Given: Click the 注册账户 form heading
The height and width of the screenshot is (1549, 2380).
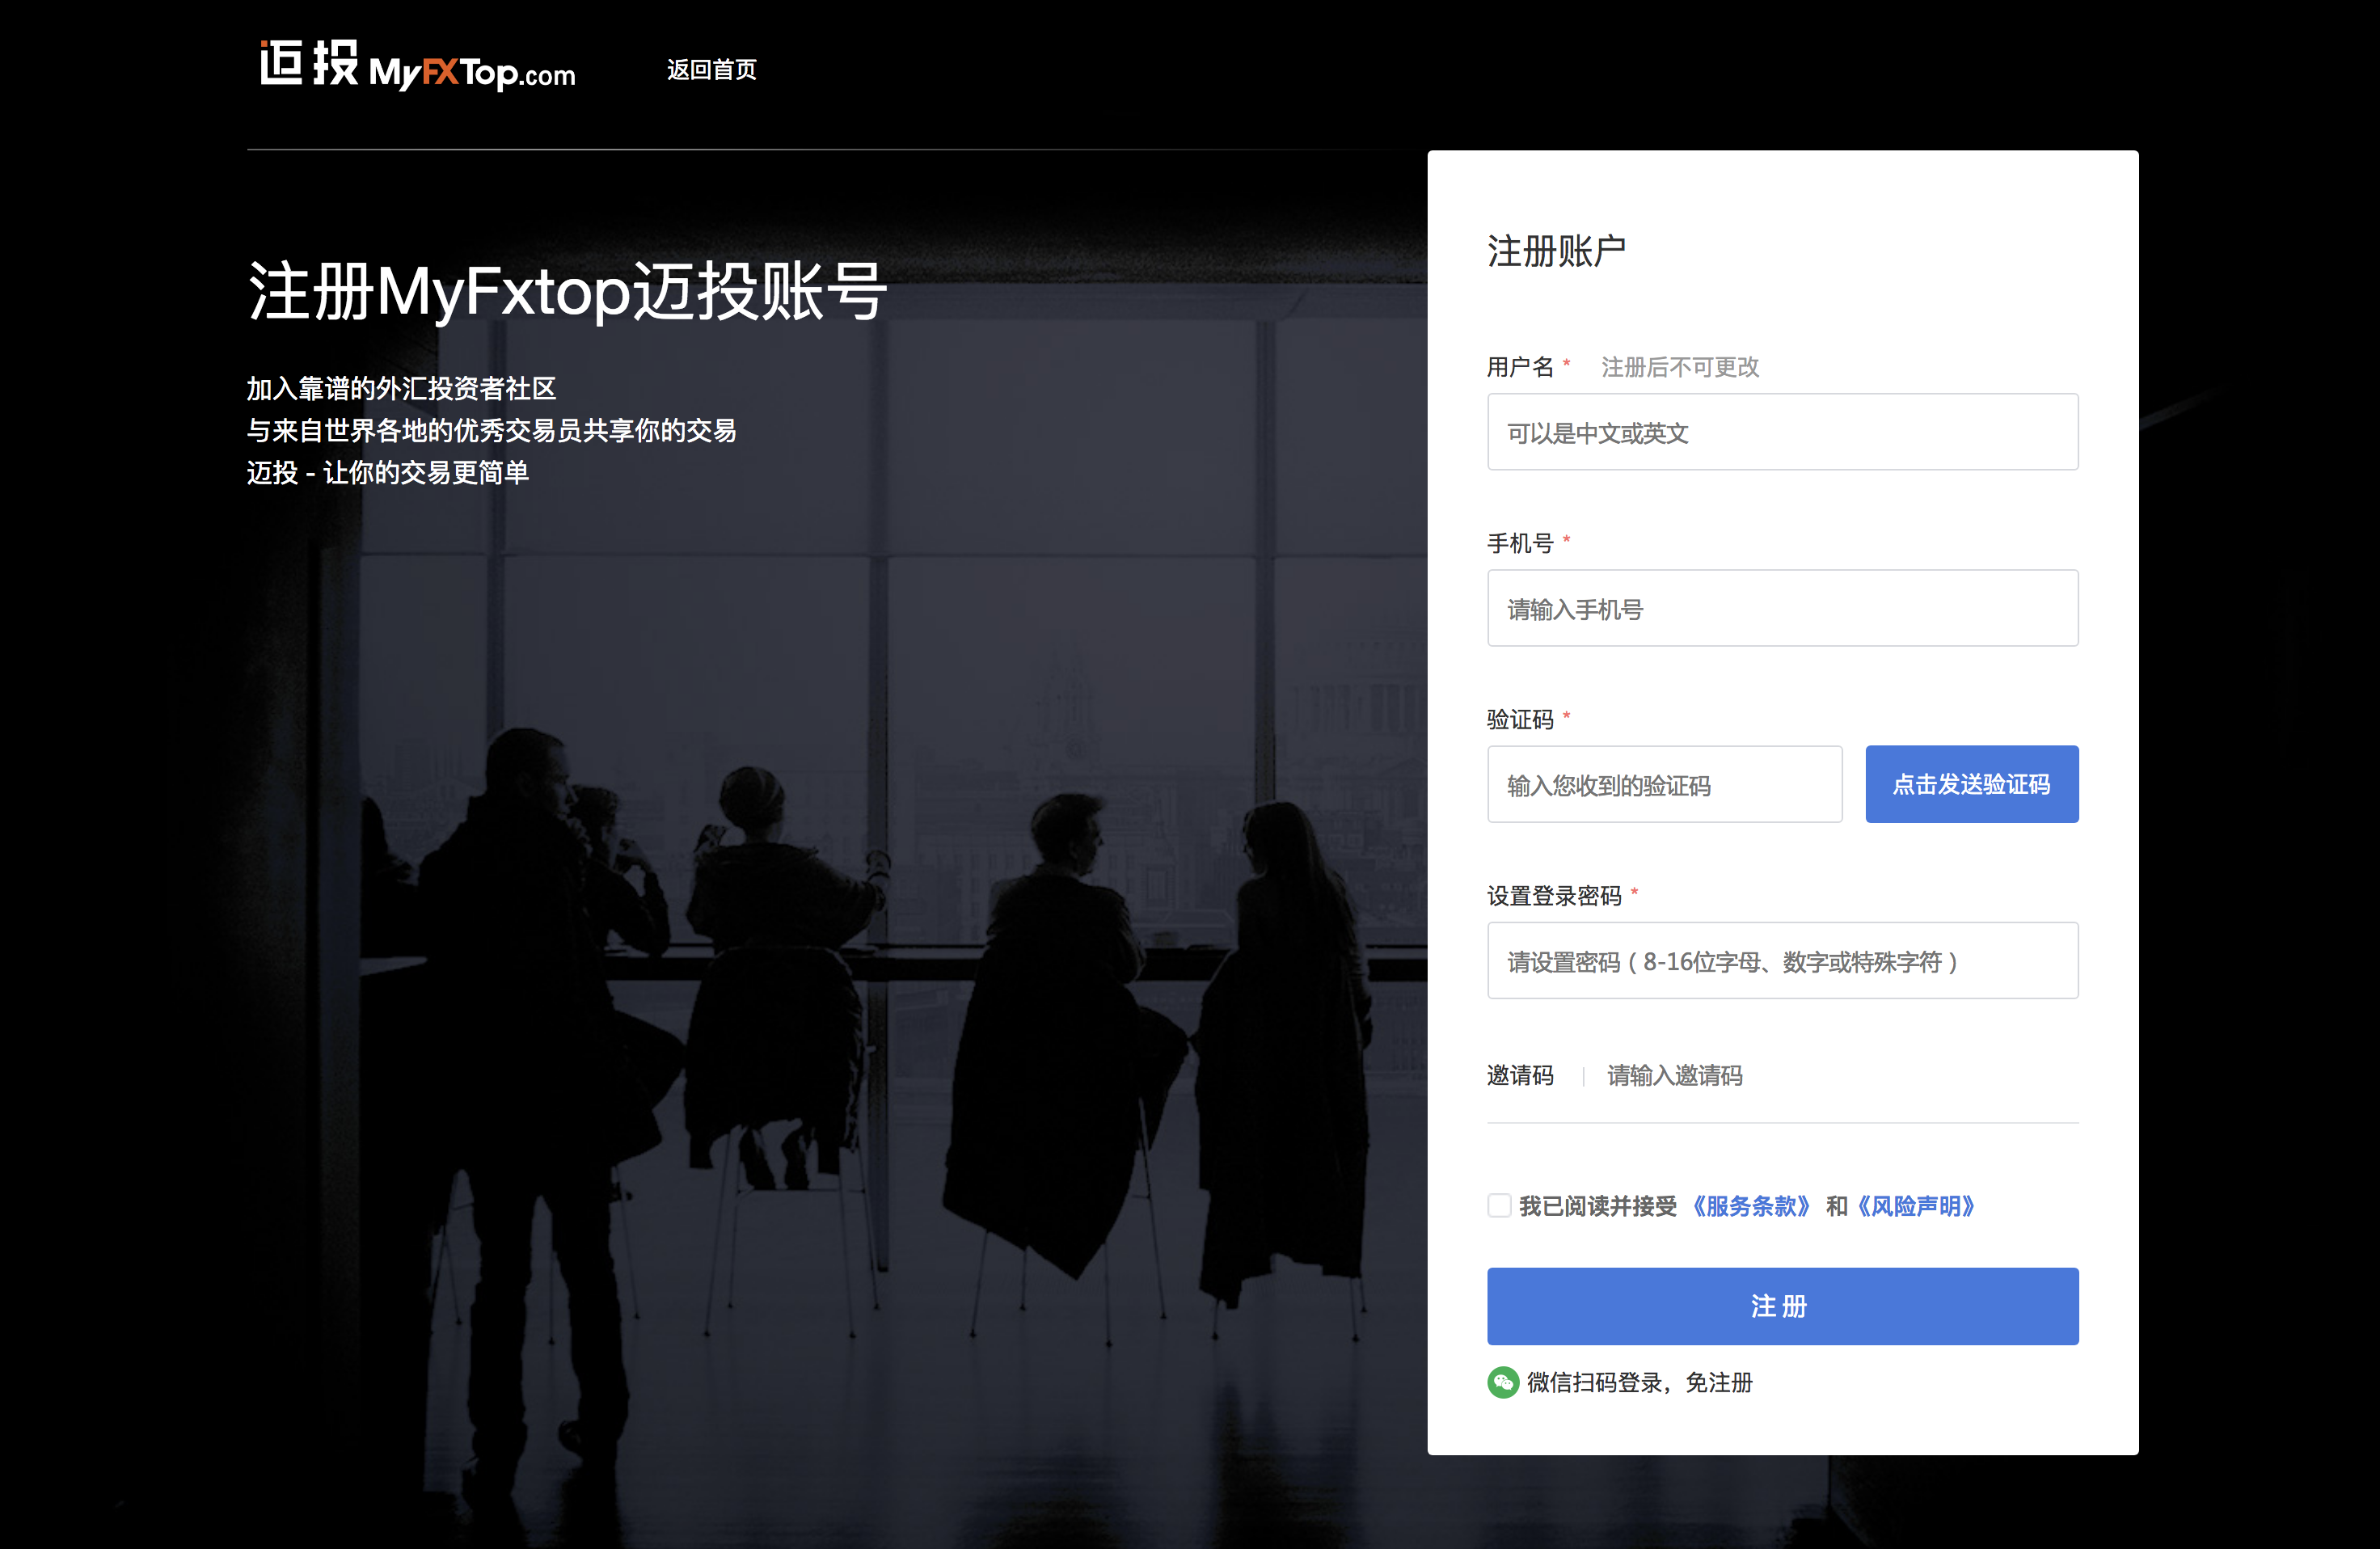Looking at the screenshot, I should pos(1556,250).
